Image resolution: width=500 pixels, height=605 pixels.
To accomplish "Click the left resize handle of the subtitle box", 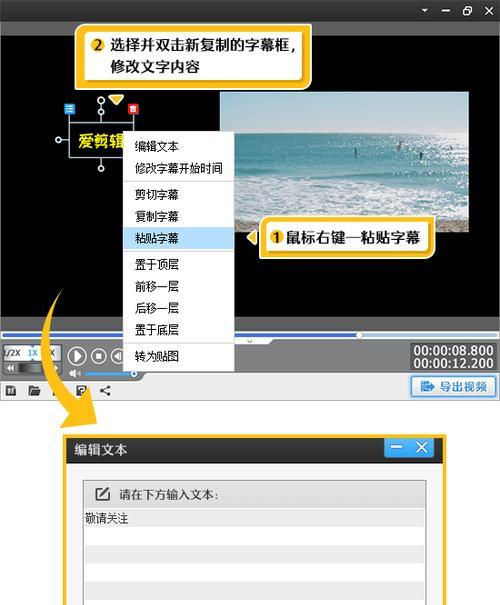I will click(58, 140).
